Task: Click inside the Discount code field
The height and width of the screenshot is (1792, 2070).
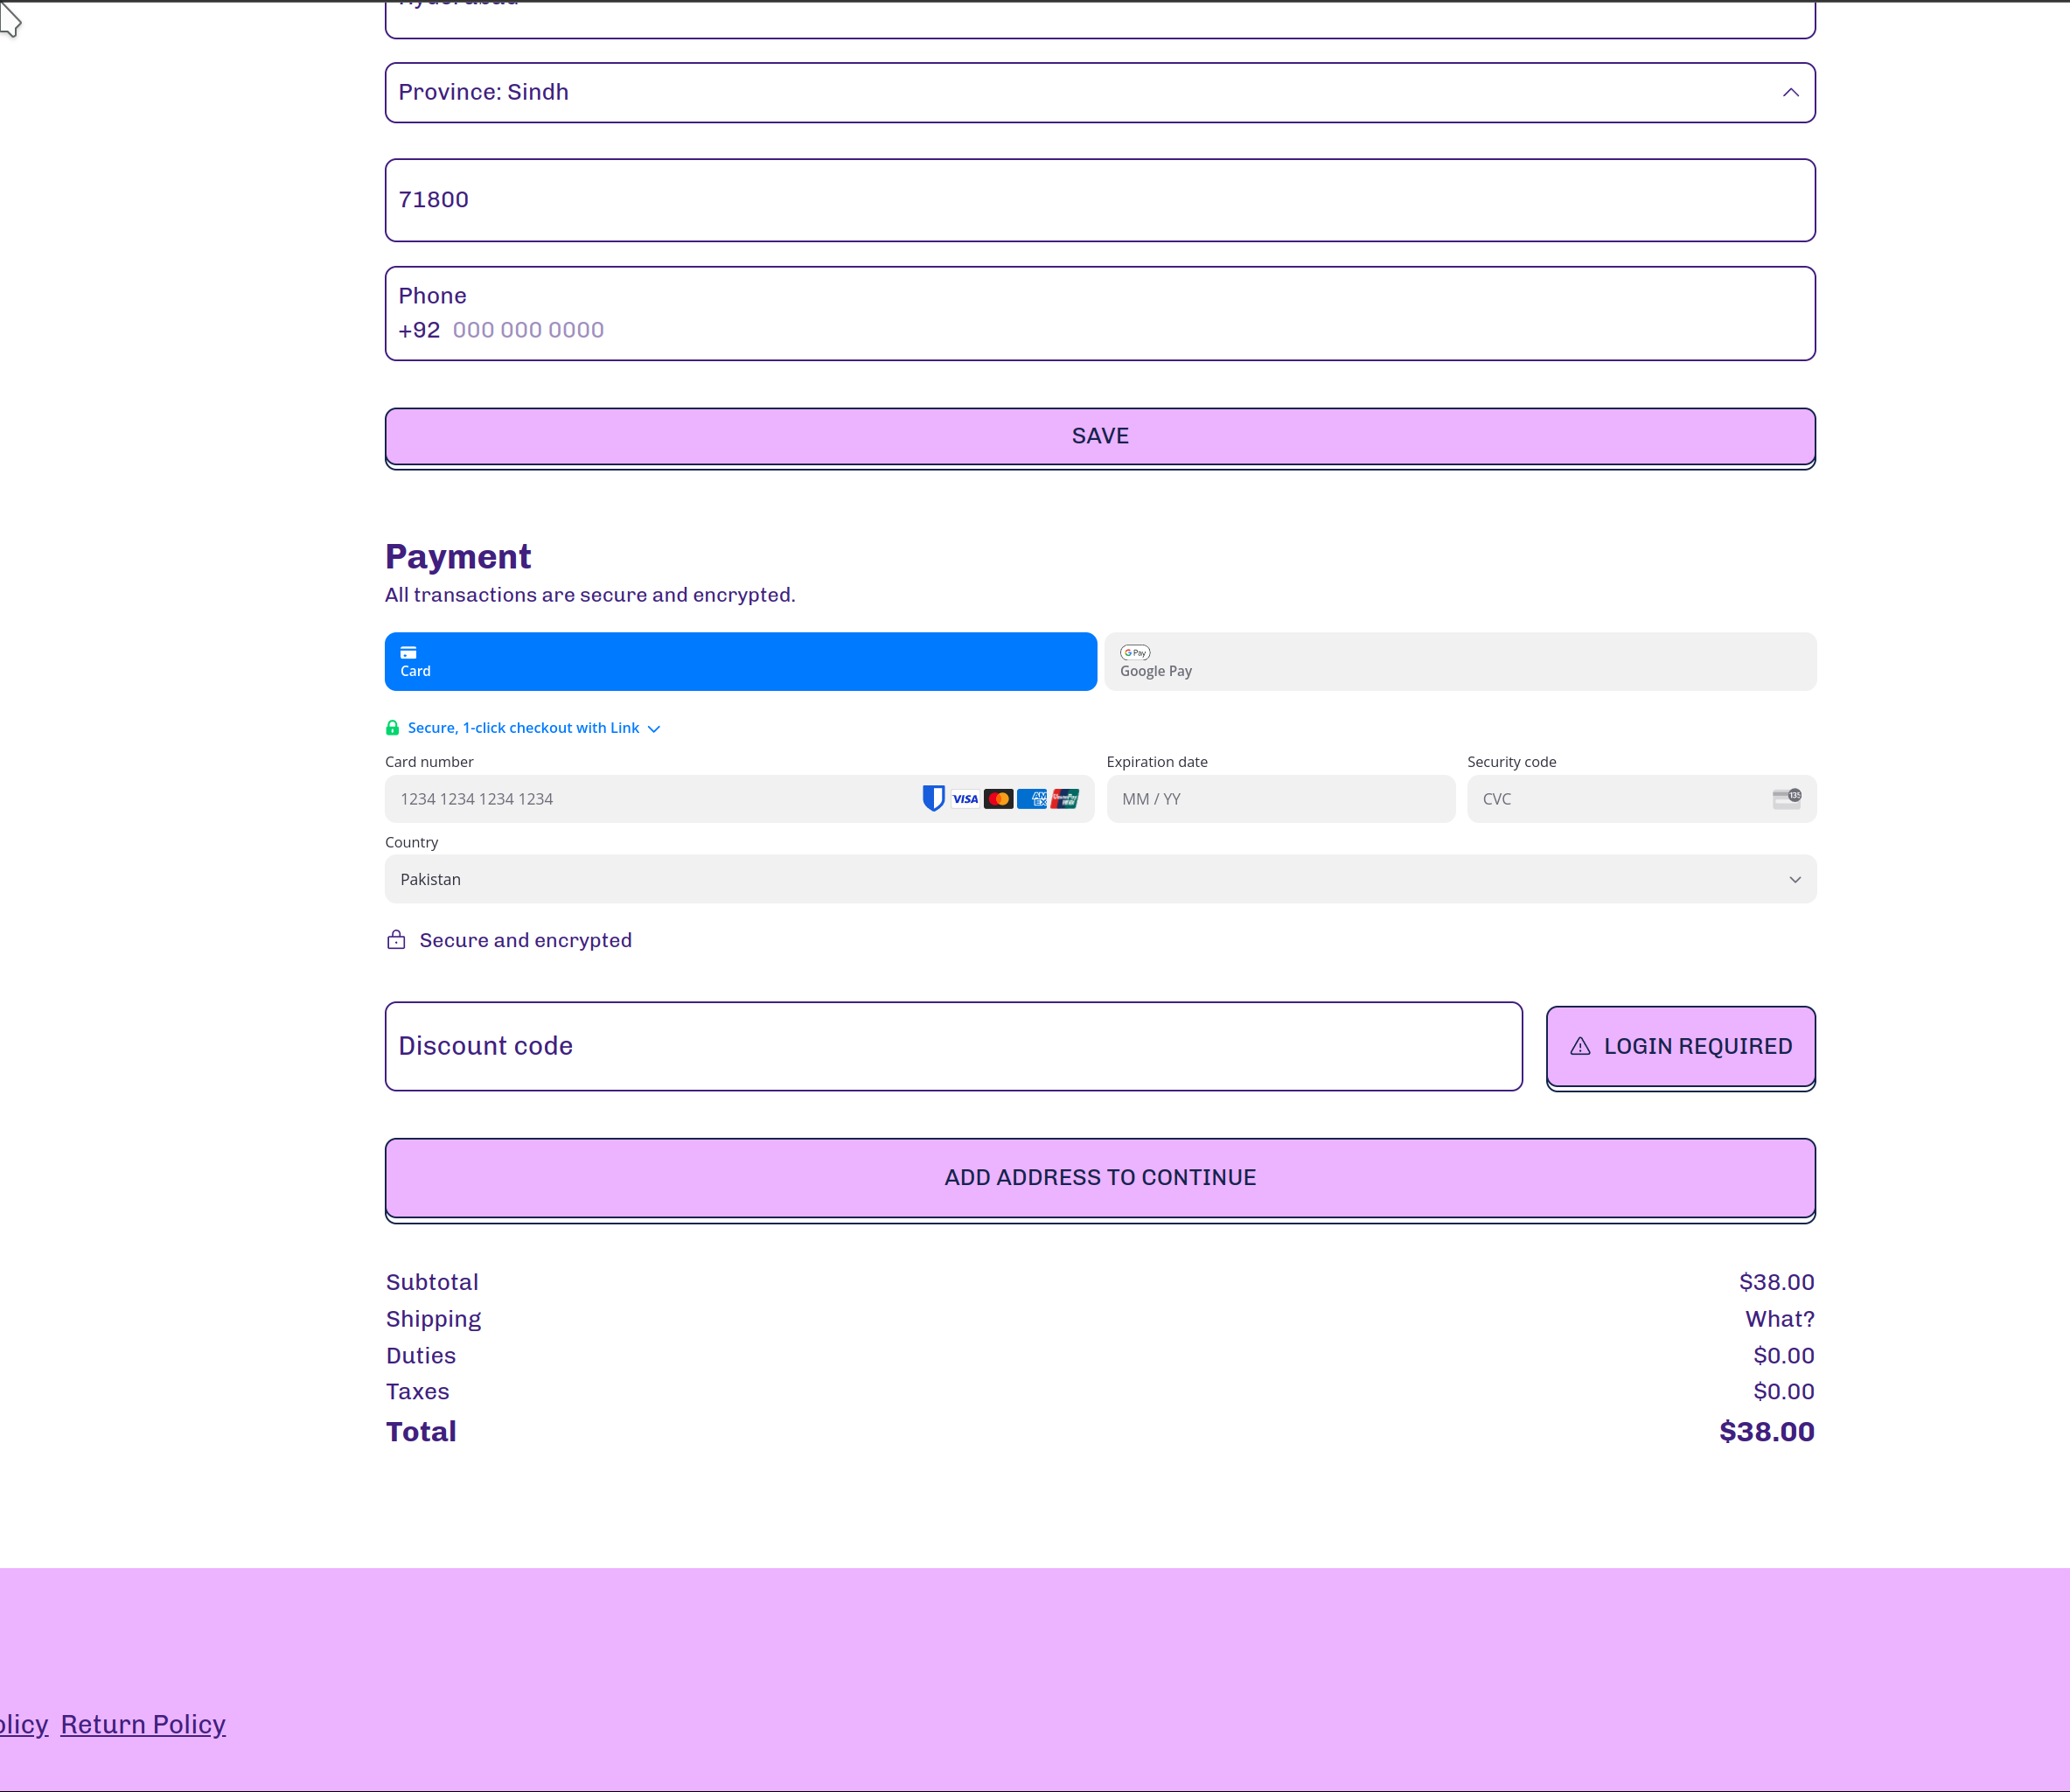Action: (953, 1046)
